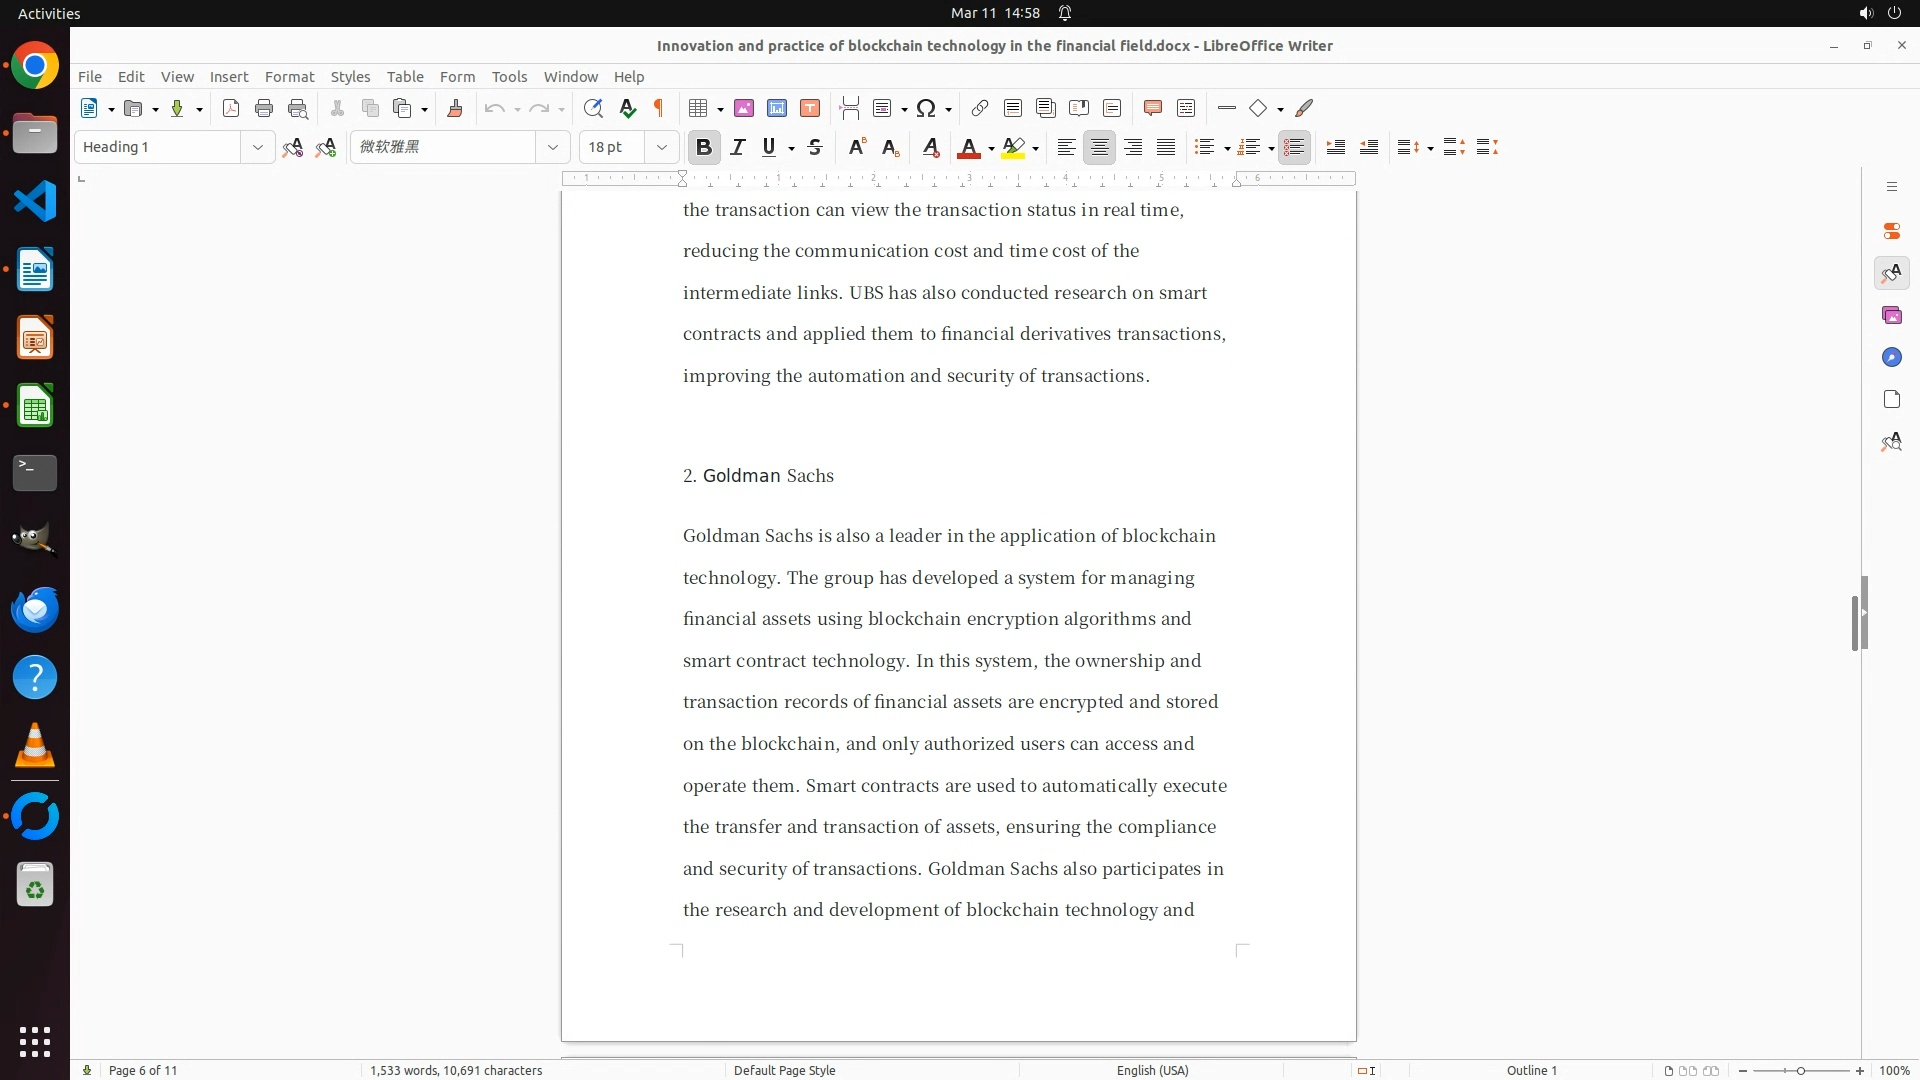Open Find & Replace tool
The width and height of the screenshot is (1920, 1080).
(x=593, y=109)
